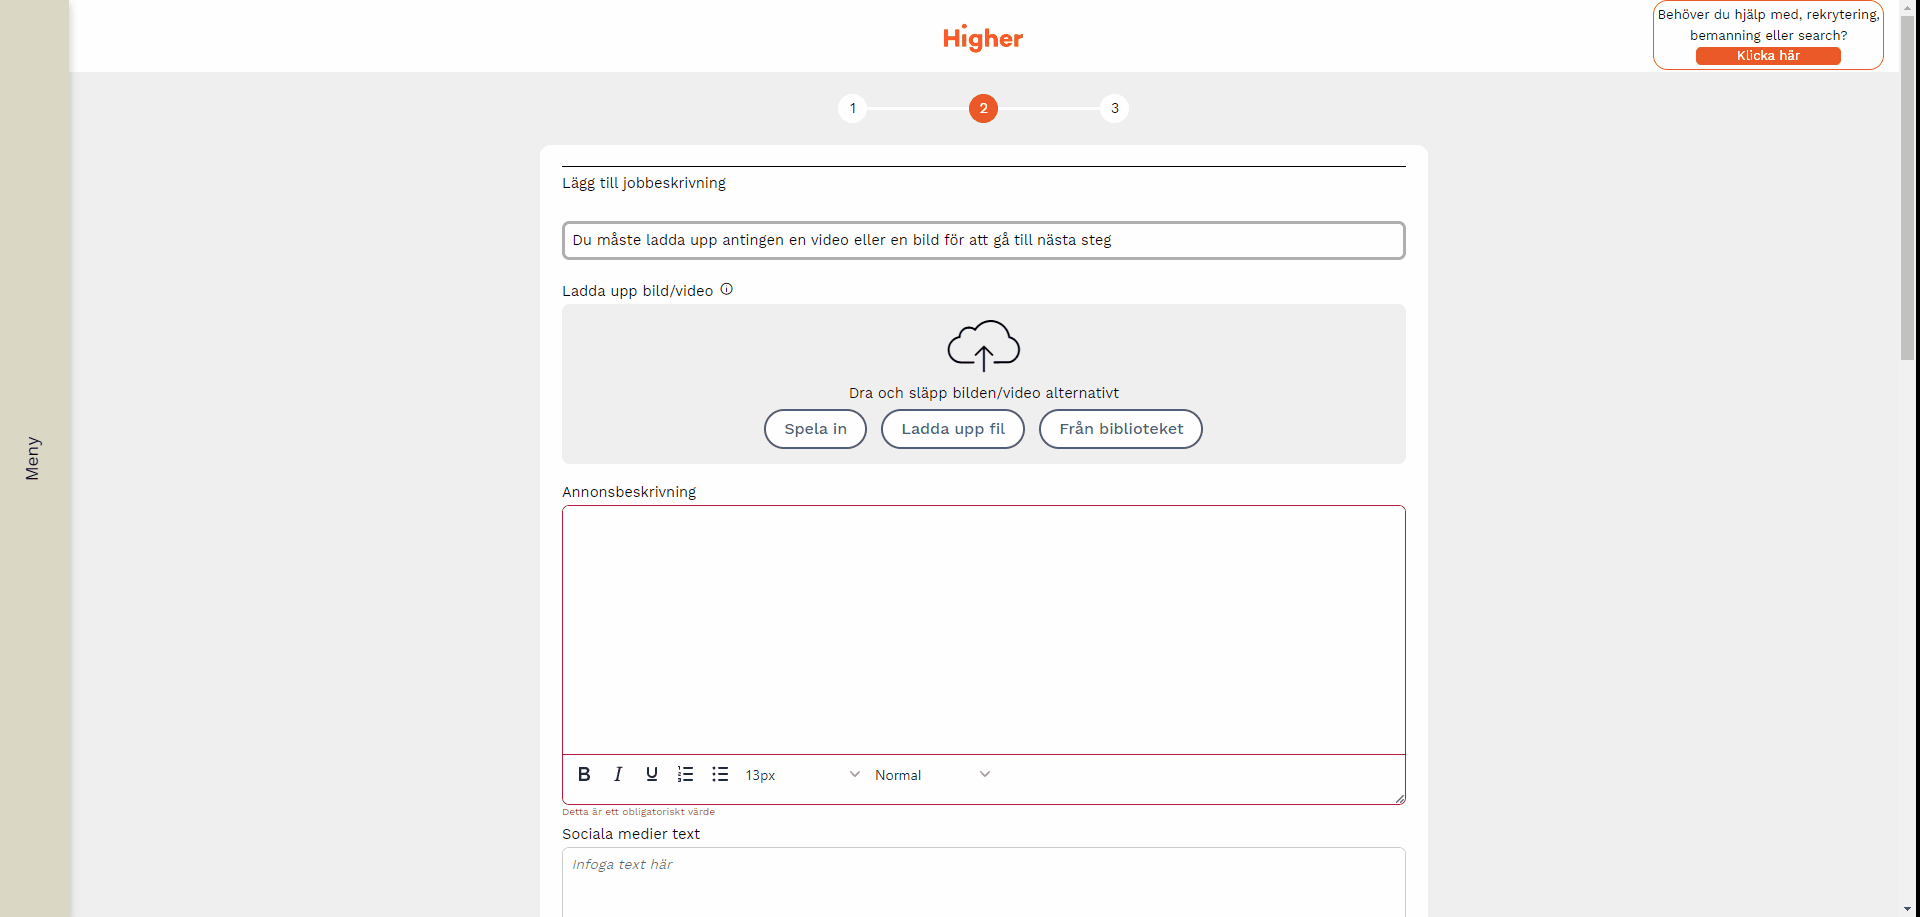
Task: Insert a numbered list
Action: tap(685, 774)
